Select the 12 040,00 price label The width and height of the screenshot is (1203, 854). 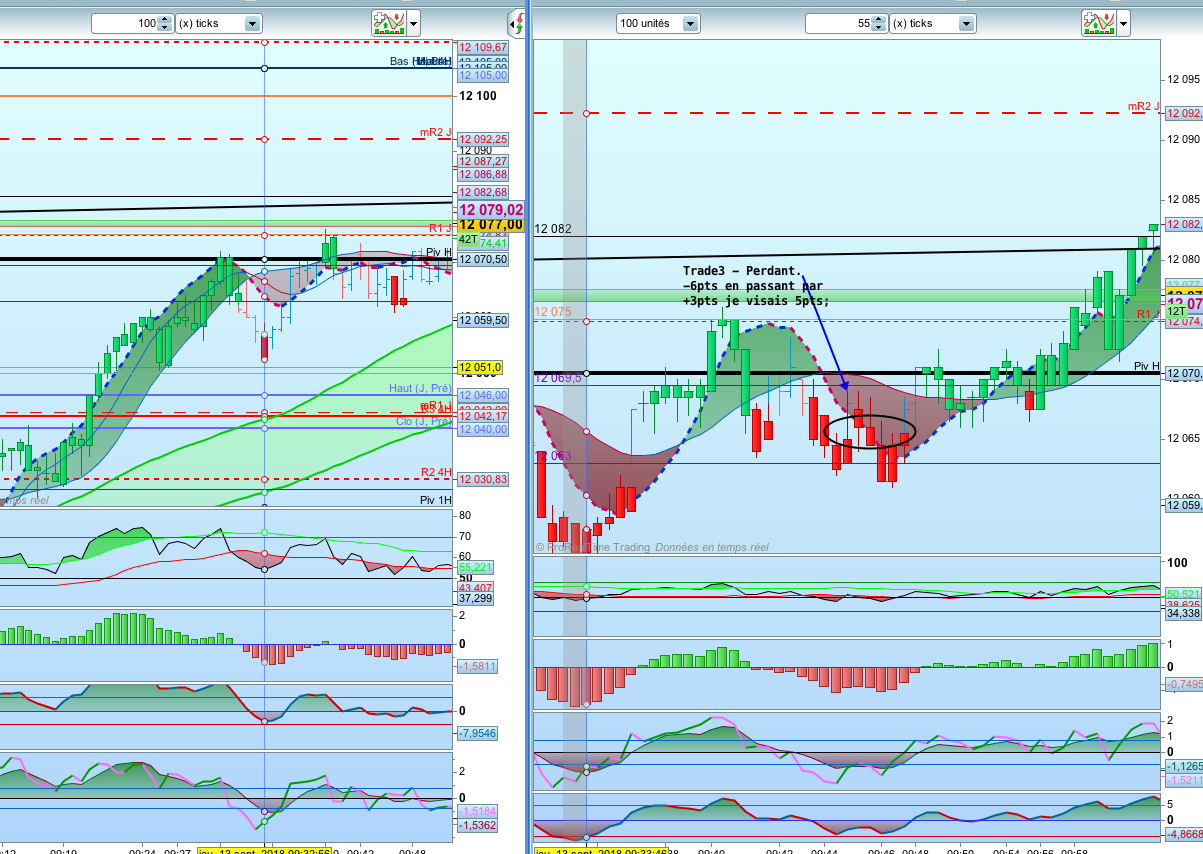483,429
